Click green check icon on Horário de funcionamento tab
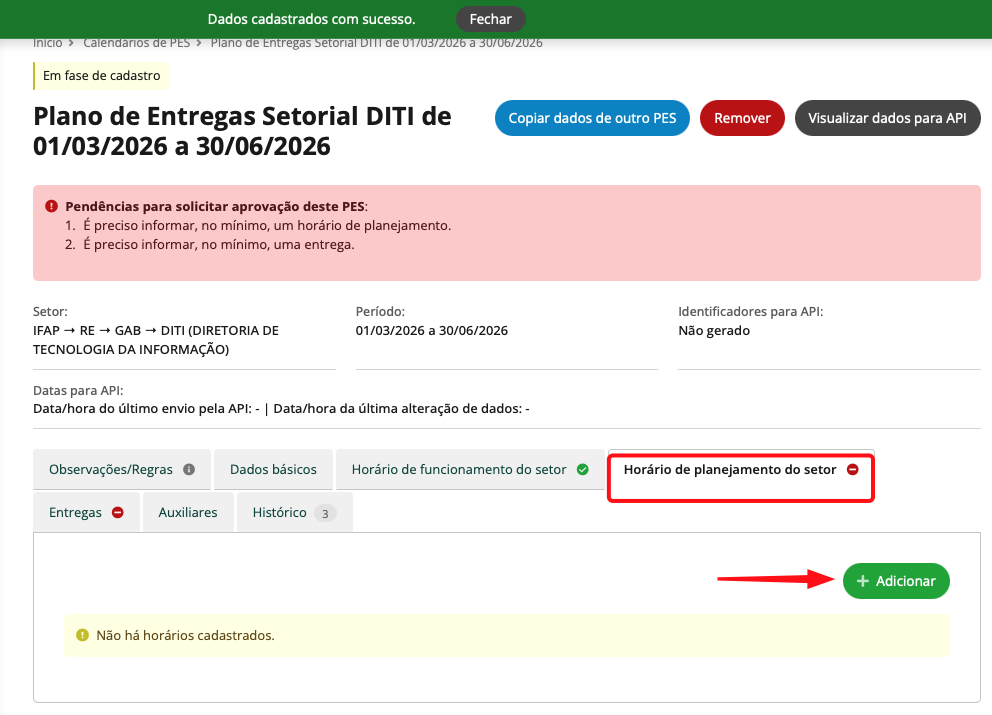 click(583, 470)
